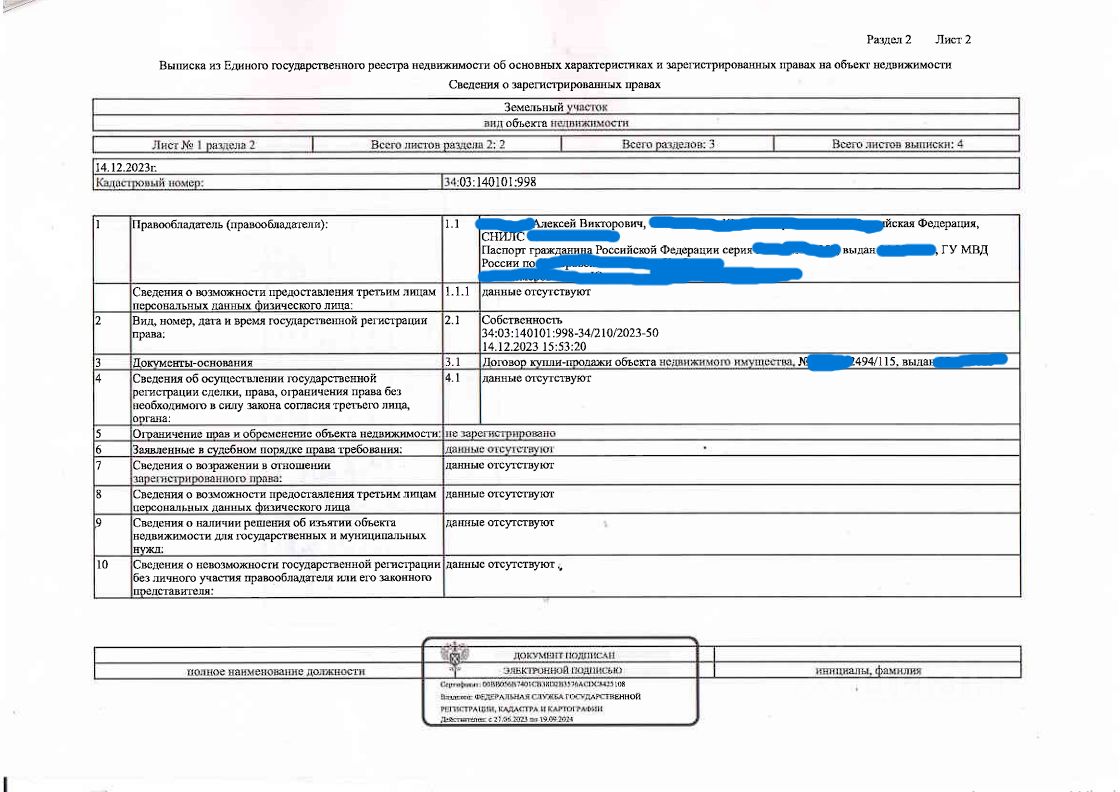
Task: Click "Всего листов раздела 2: 2"
Action: click(x=438, y=145)
